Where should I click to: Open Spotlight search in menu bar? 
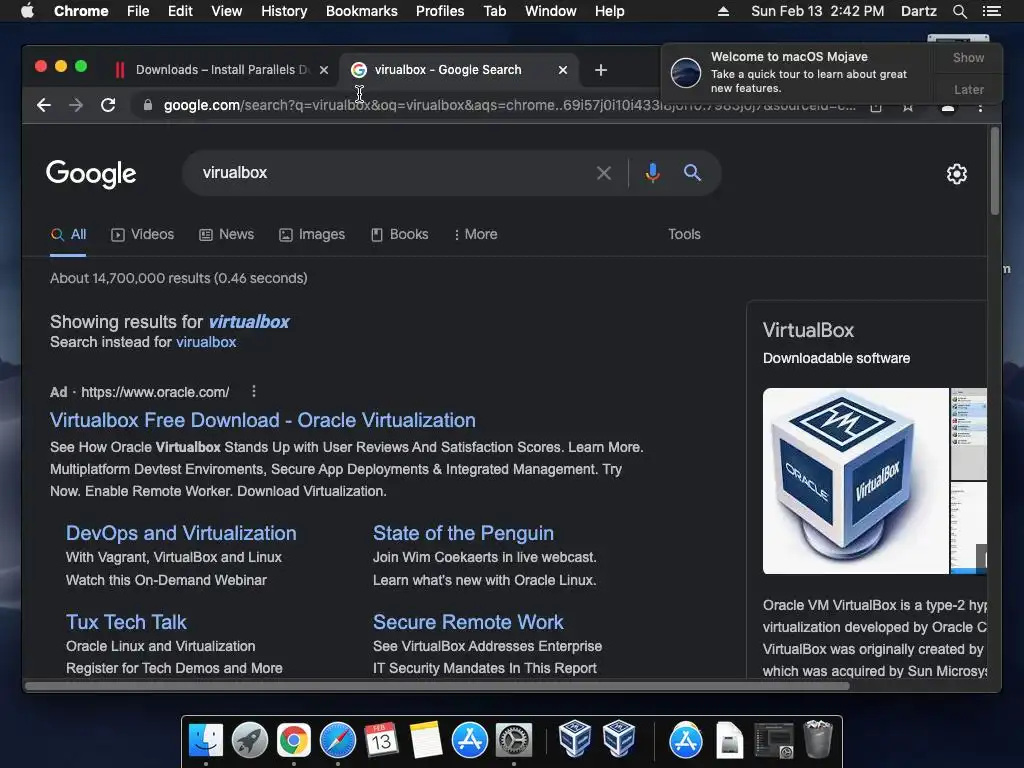(959, 11)
